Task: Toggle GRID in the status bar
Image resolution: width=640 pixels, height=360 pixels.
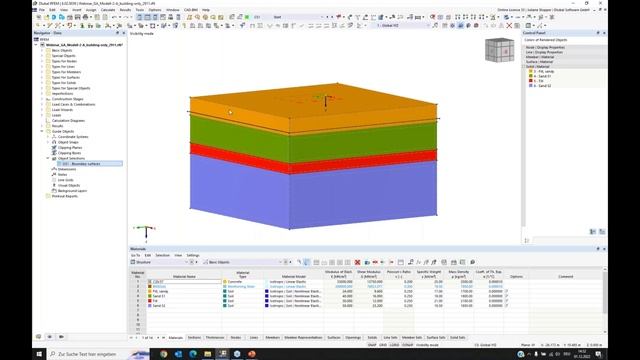Action: click(x=383, y=345)
